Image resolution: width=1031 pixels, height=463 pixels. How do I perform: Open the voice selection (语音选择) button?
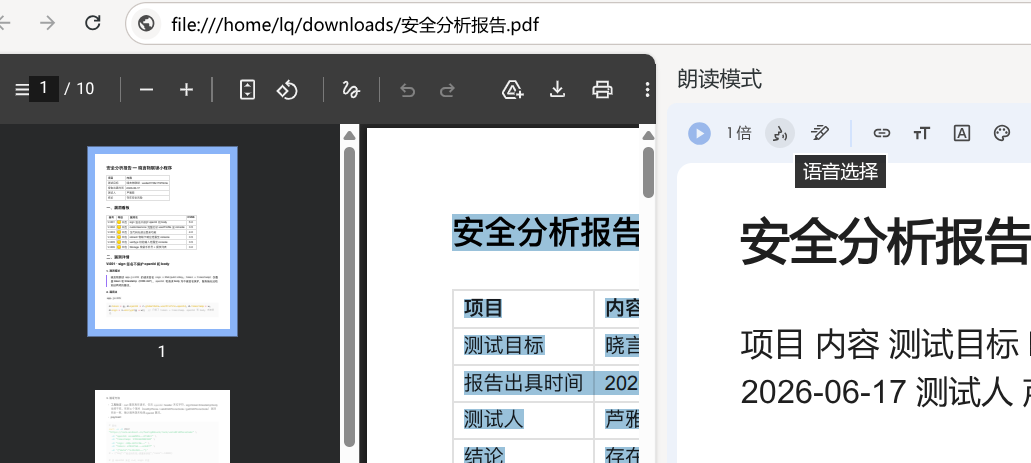[780, 134]
